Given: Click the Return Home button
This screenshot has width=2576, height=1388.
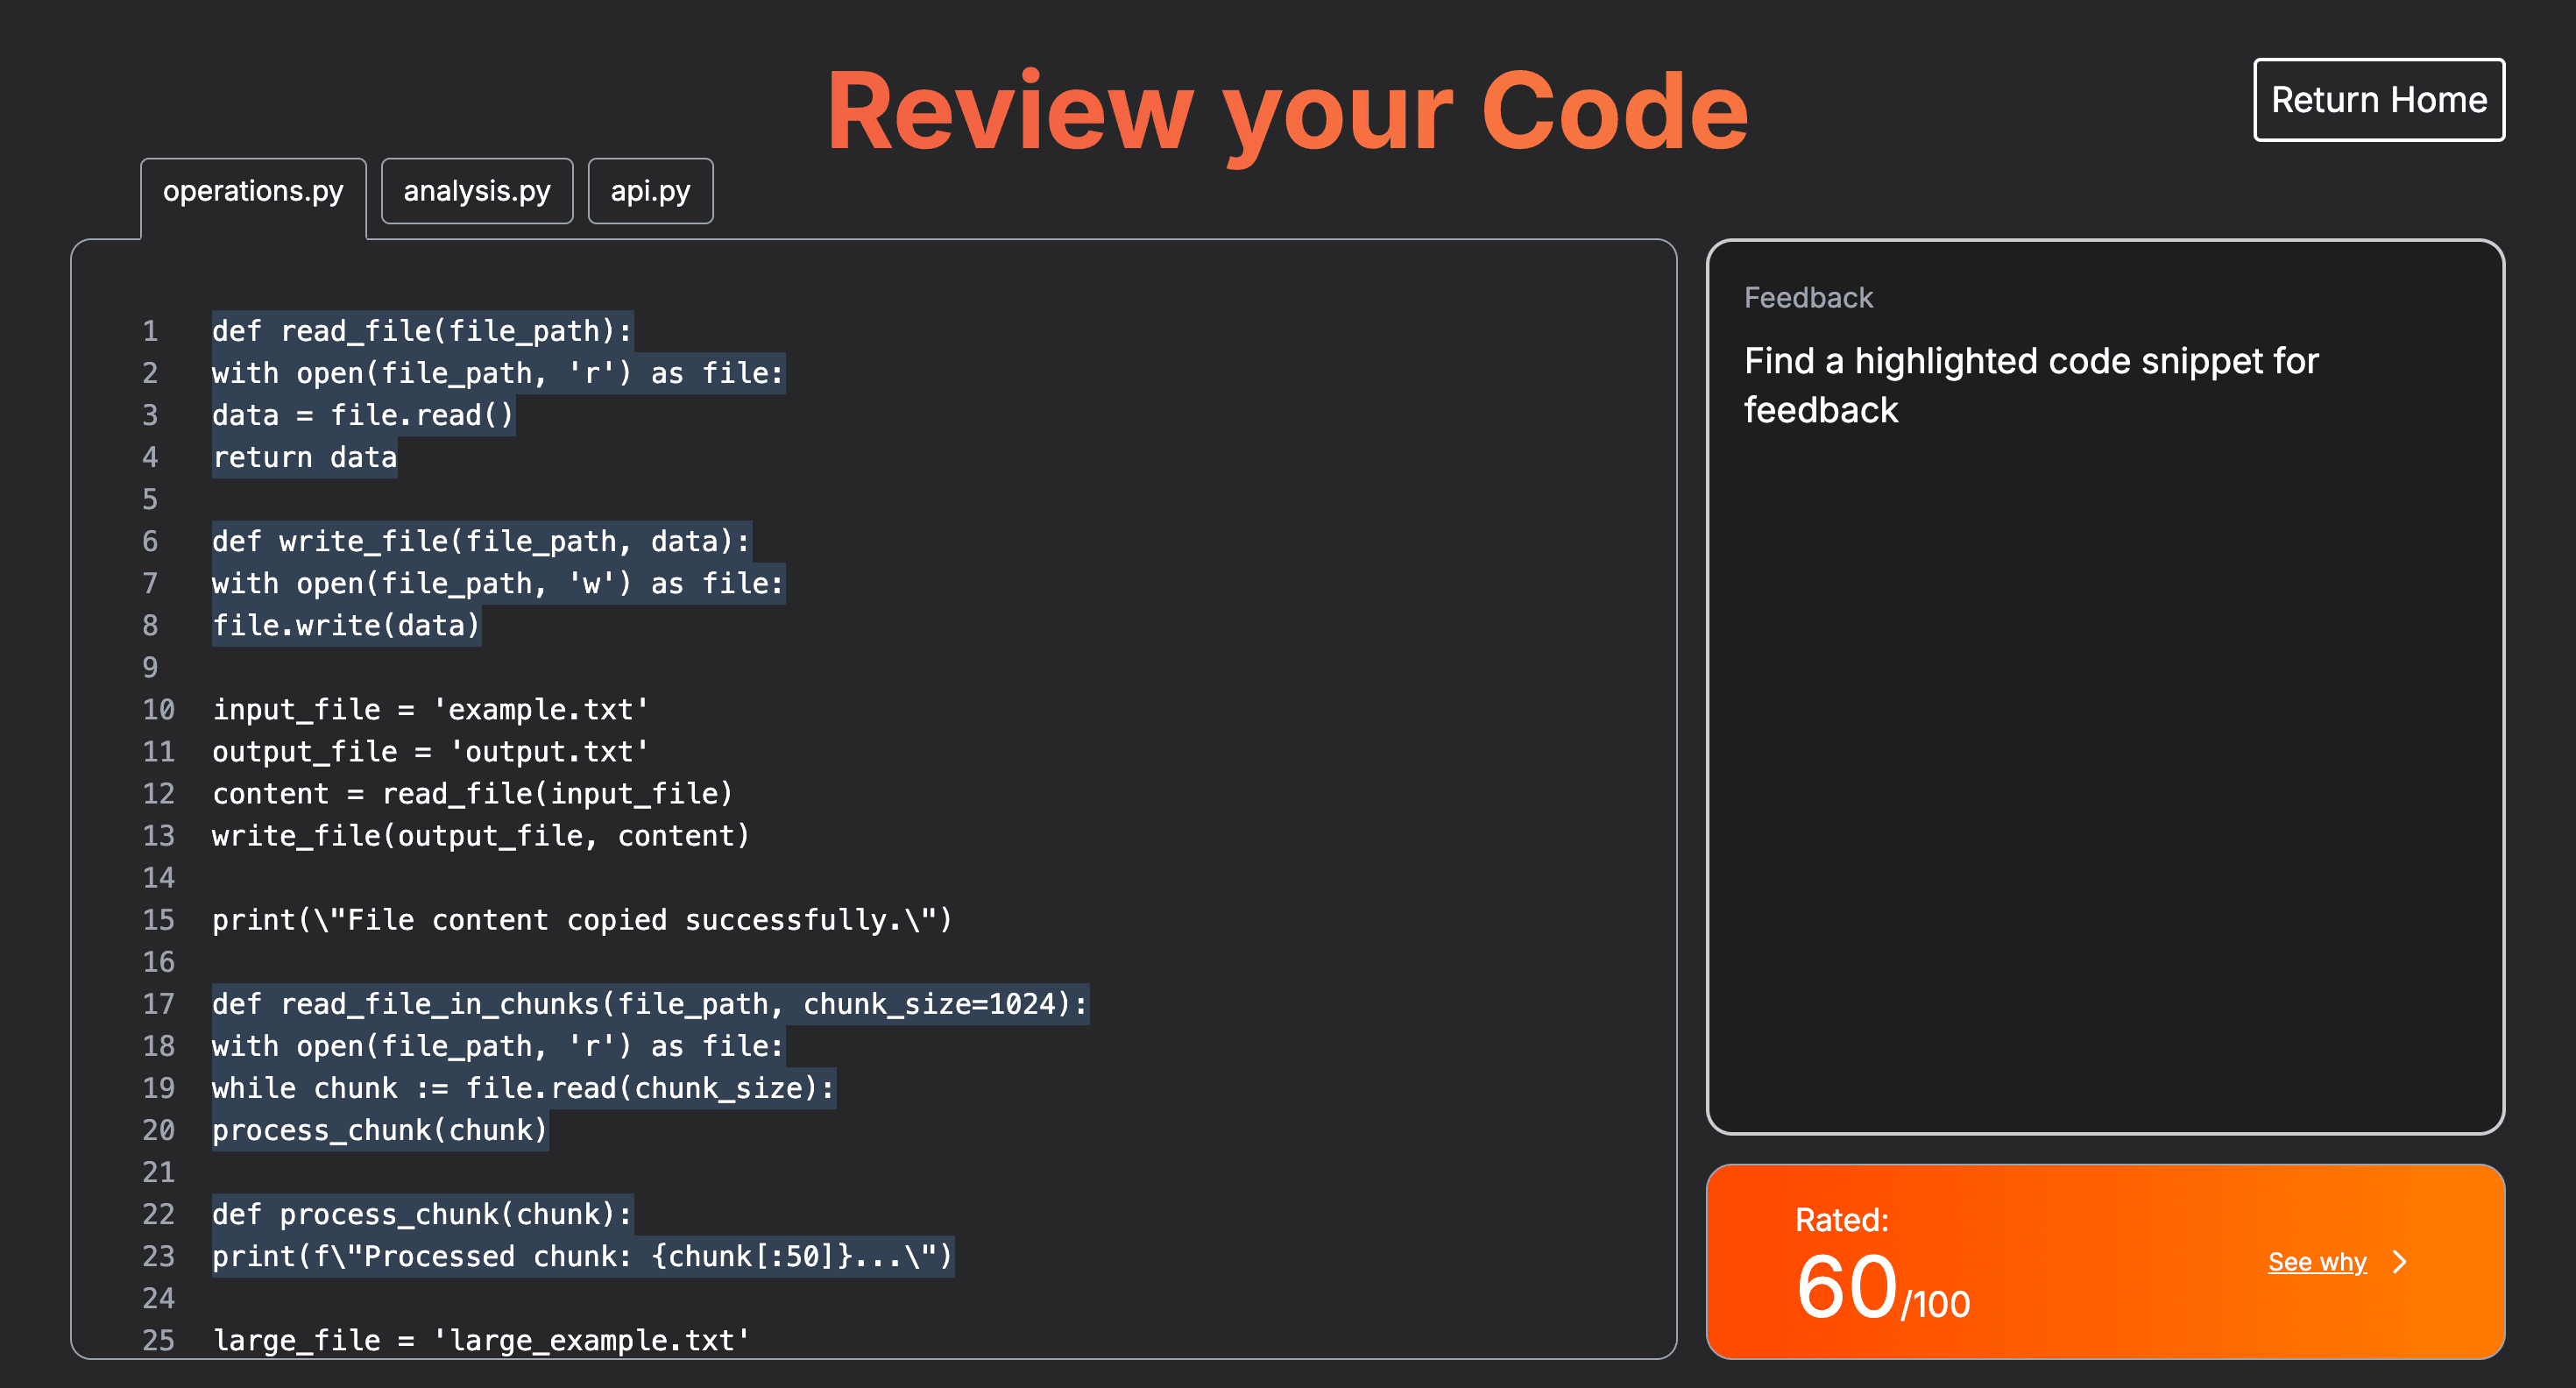Looking at the screenshot, I should click(2379, 99).
